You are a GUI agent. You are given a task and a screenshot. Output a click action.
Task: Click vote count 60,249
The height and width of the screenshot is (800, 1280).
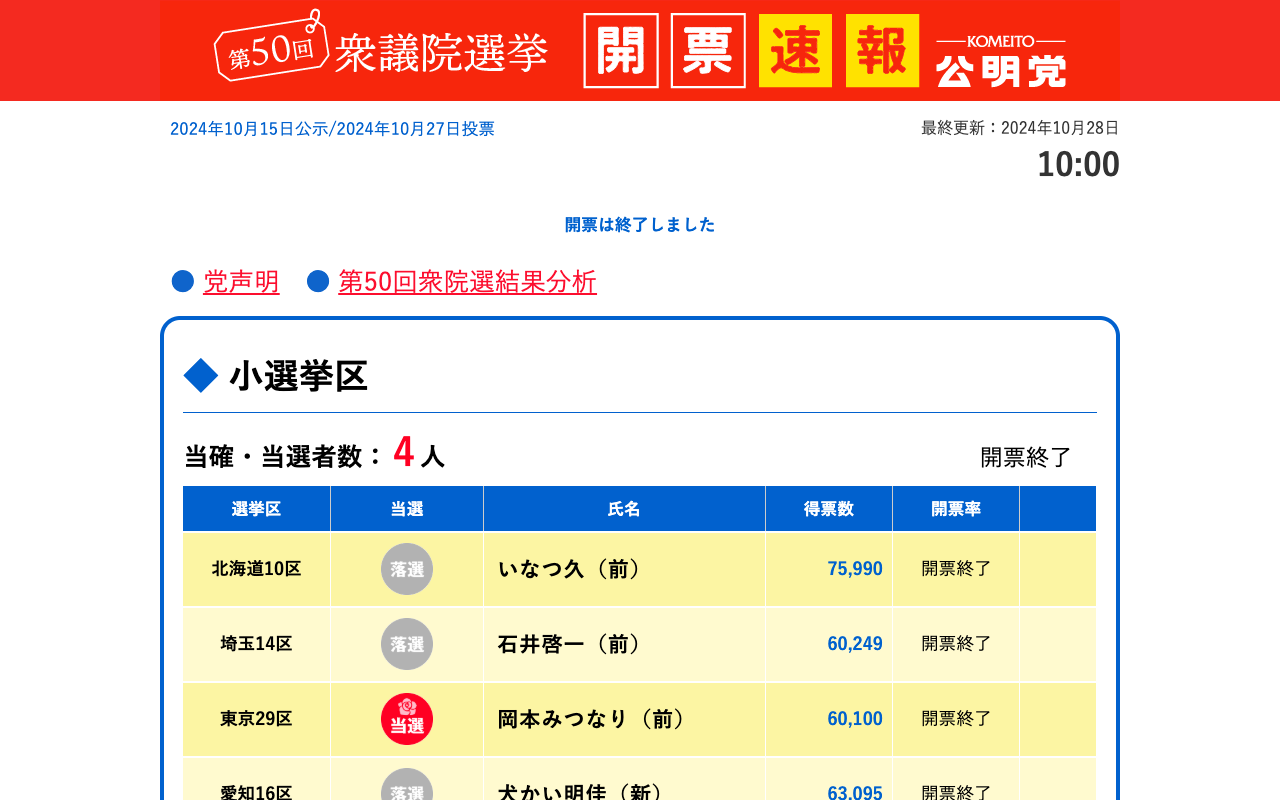[x=855, y=644]
